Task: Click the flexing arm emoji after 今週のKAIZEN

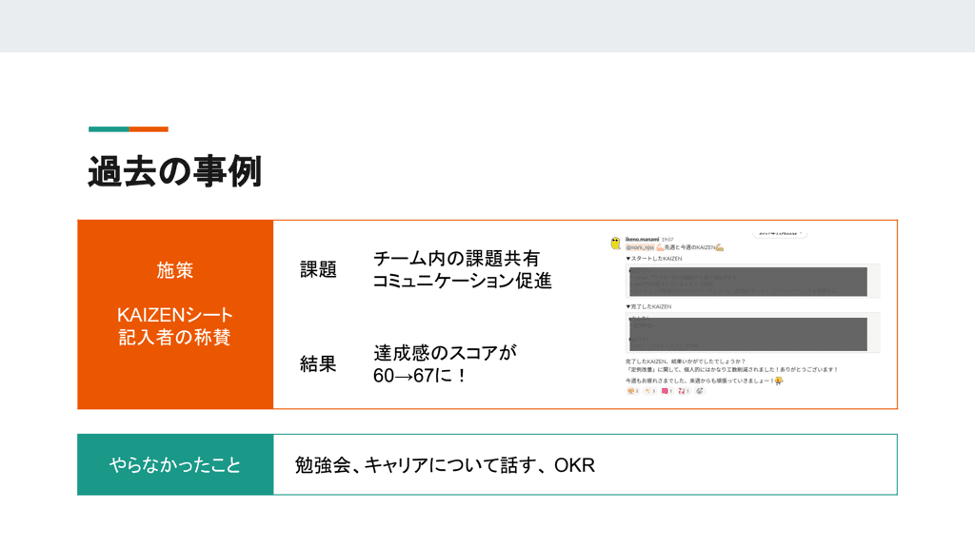Action: coord(719,247)
